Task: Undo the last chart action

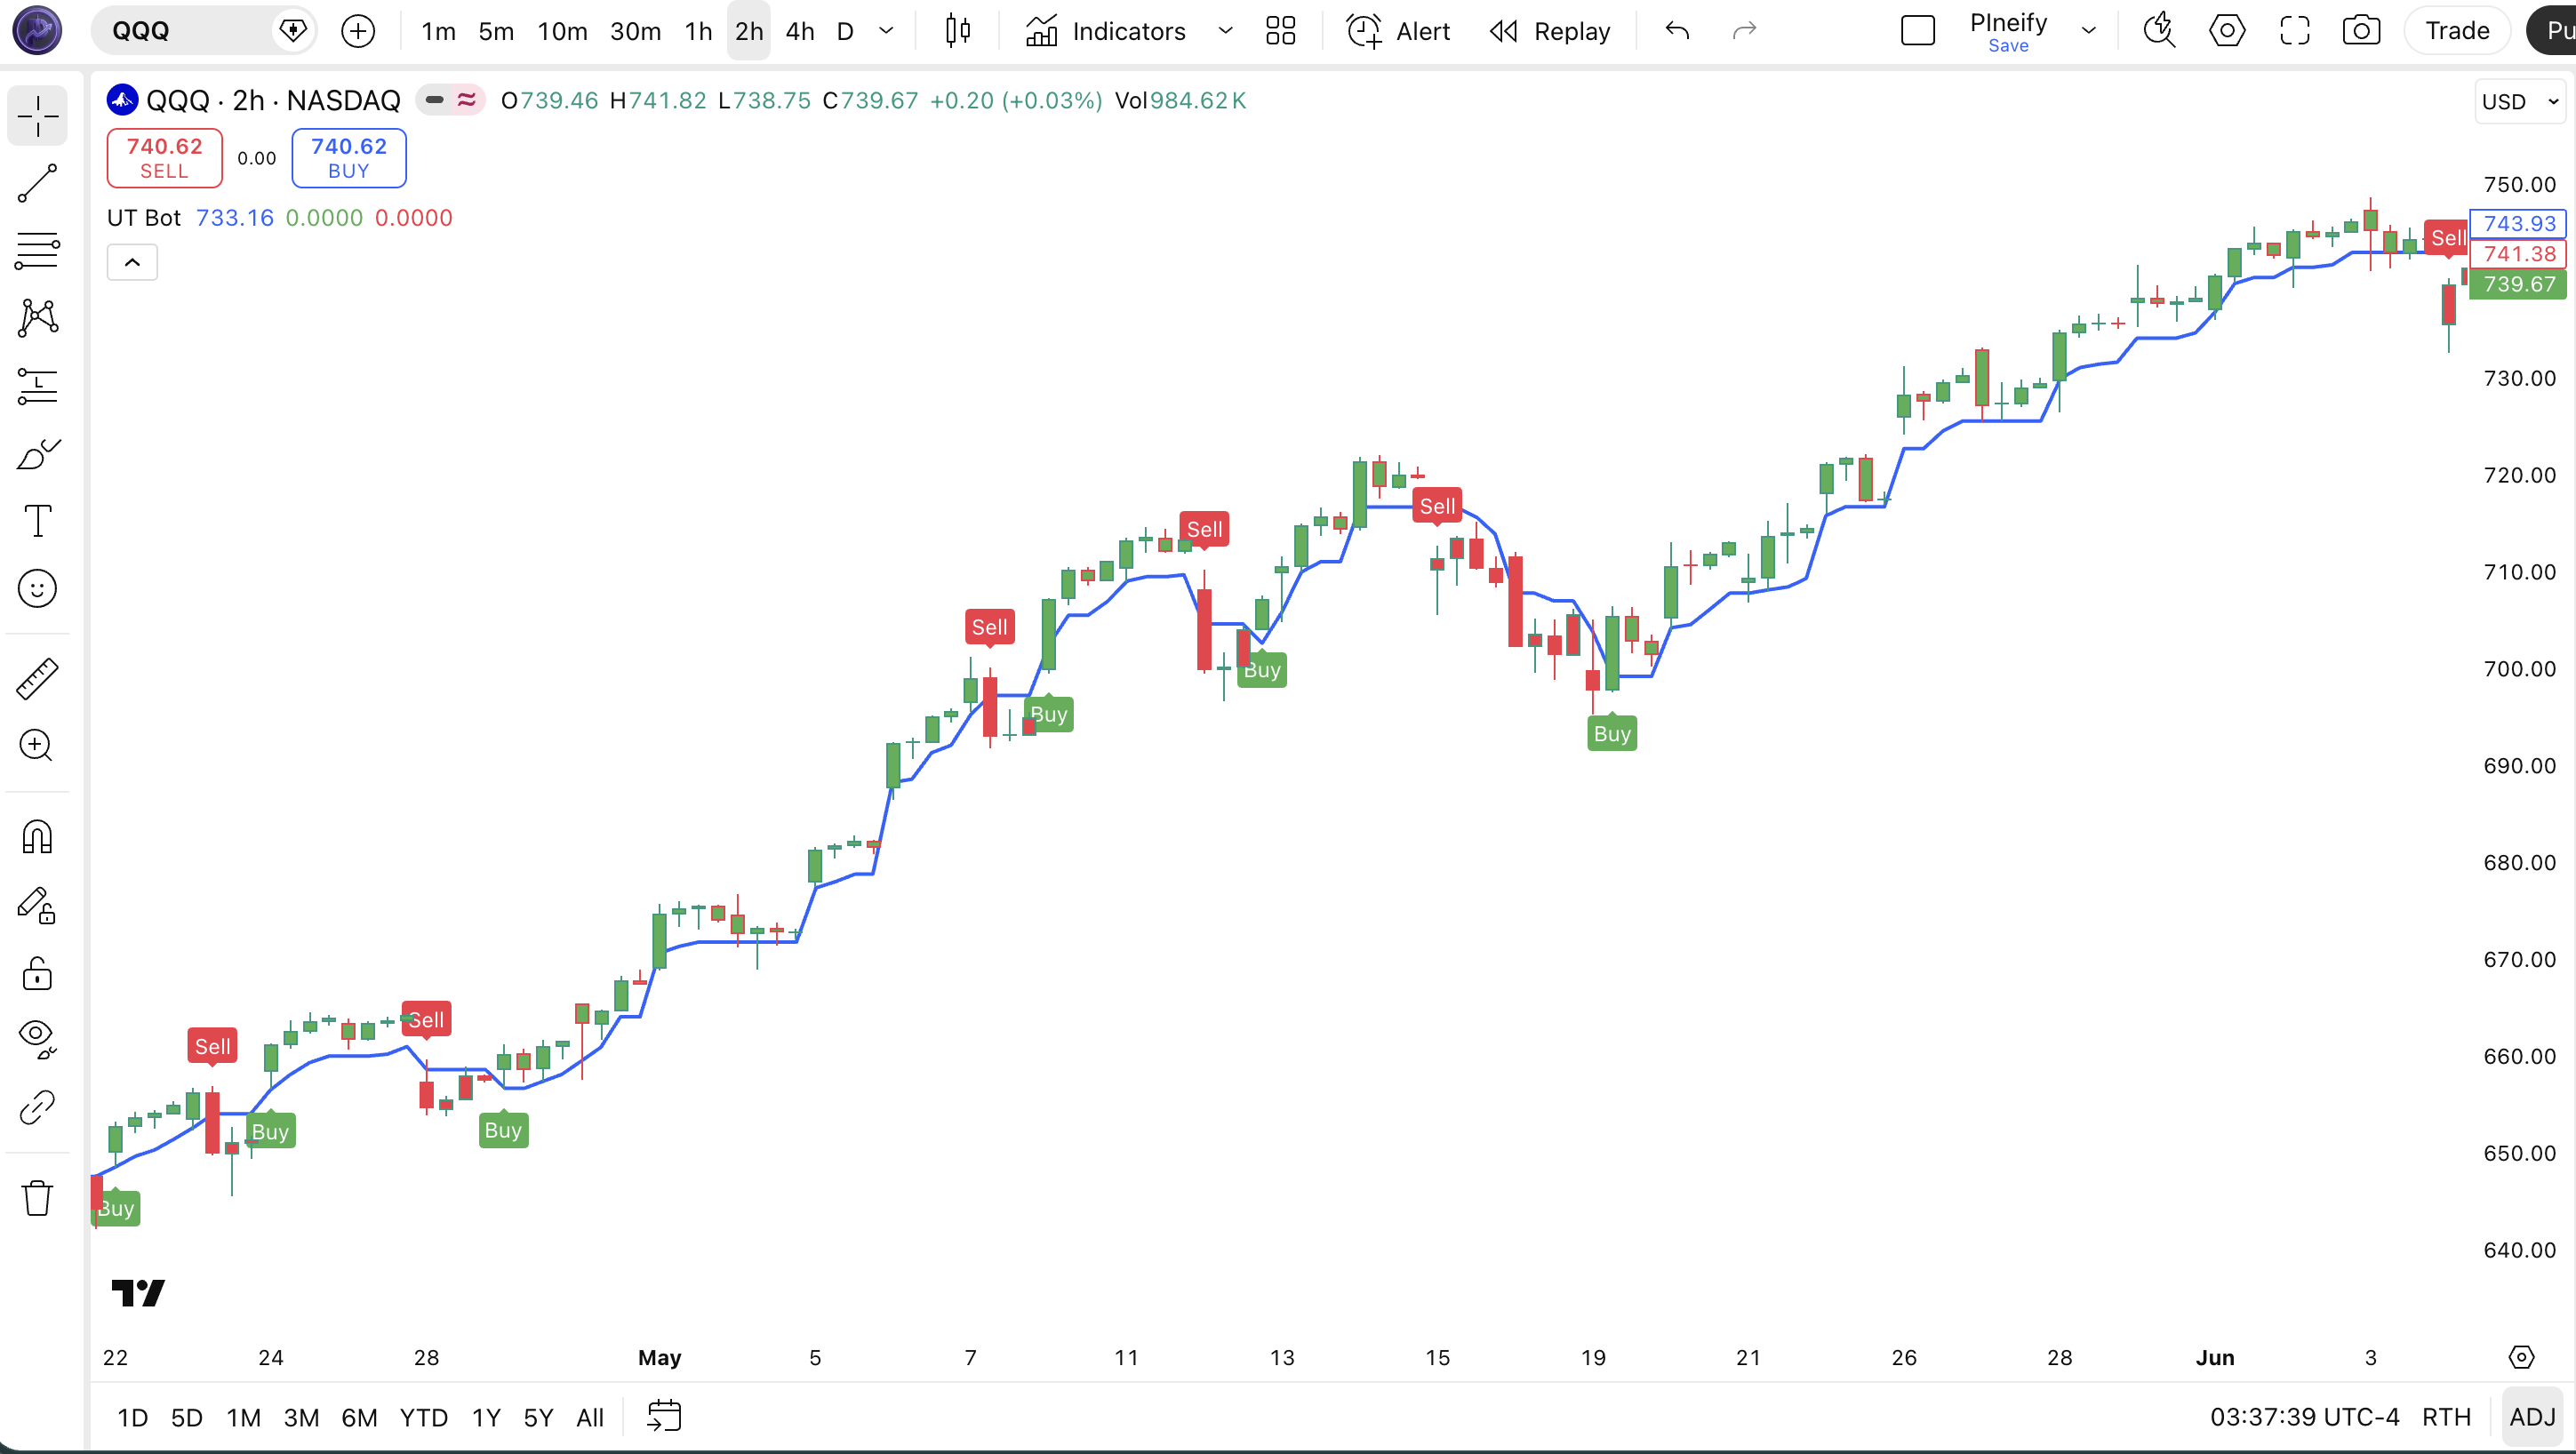Action: [1677, 31]
